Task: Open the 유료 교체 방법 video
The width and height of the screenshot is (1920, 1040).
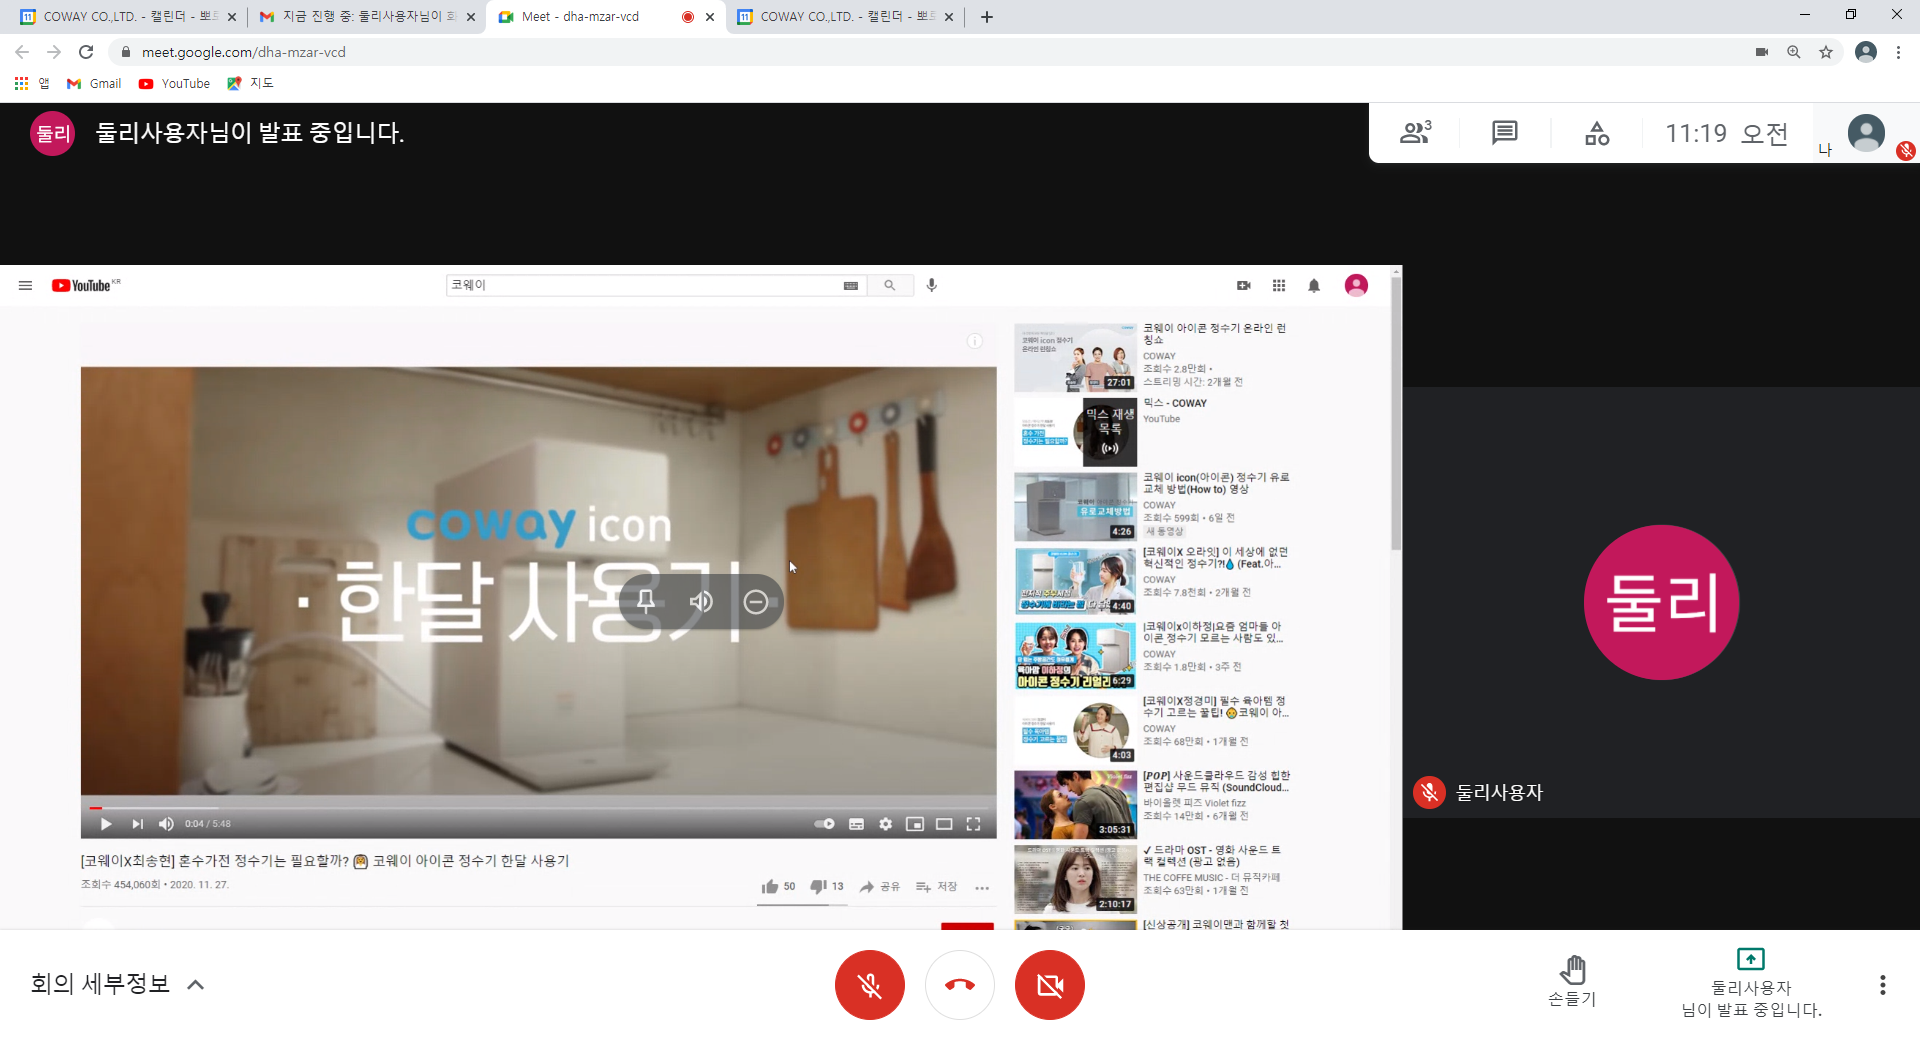Action: 1152,506
